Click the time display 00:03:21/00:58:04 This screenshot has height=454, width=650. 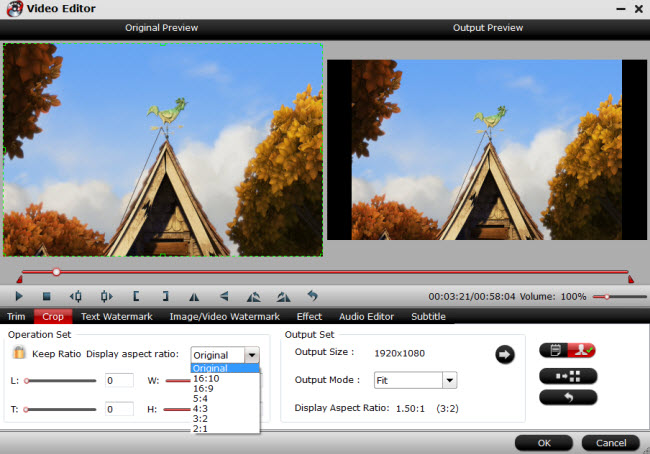[x=472, y=296]
